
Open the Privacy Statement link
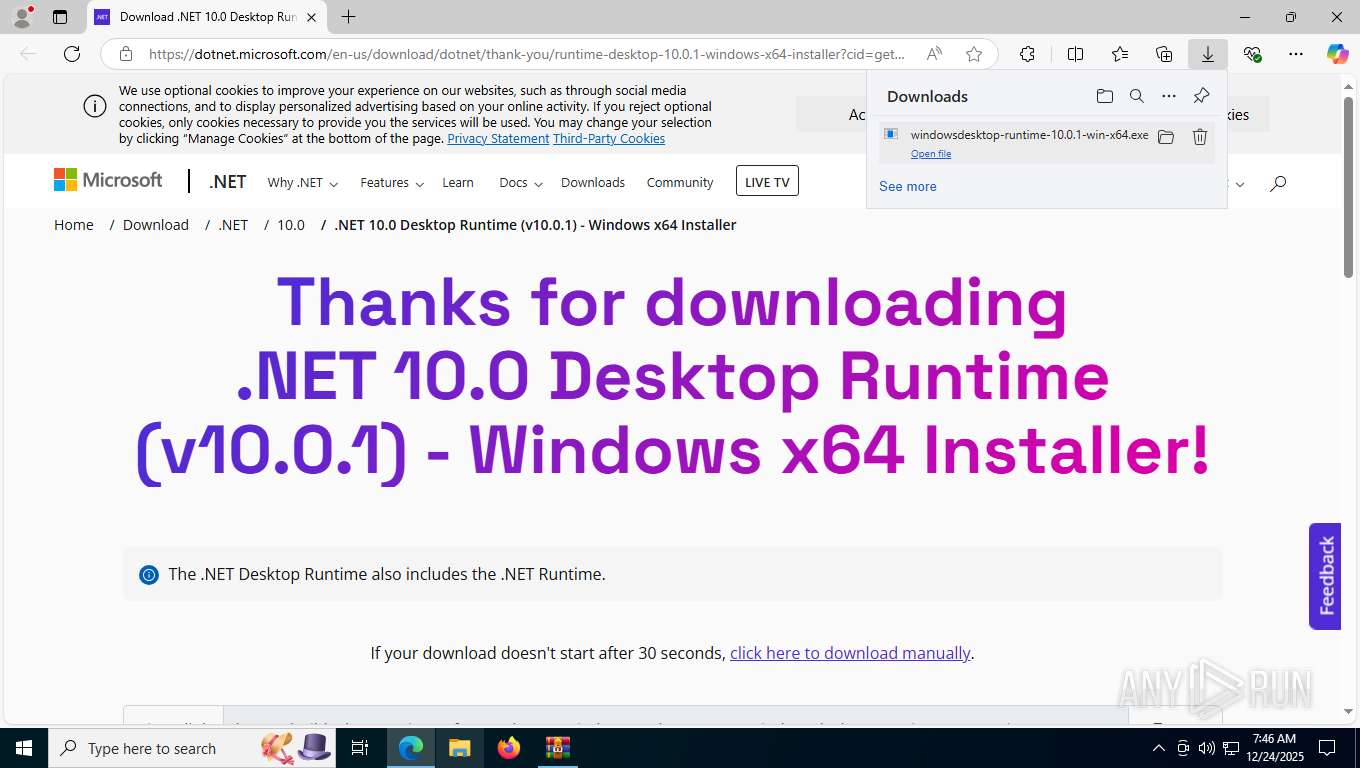point(498,138)
